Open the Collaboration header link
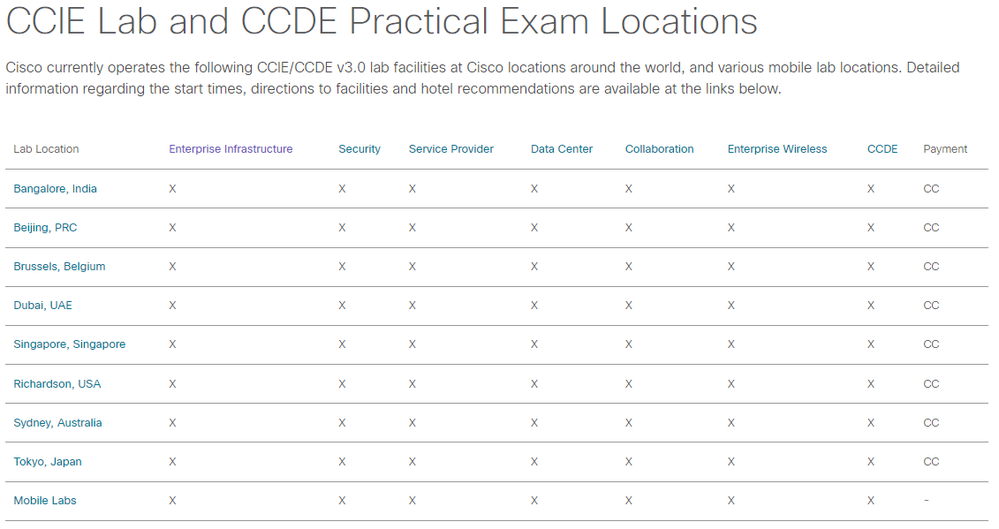 [659, 149]
